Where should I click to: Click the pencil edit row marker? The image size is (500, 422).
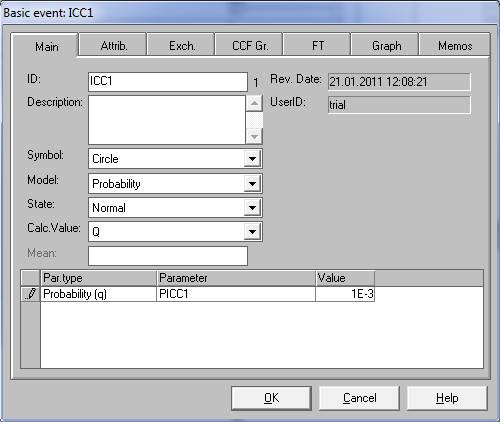click(x=30, y=294)
